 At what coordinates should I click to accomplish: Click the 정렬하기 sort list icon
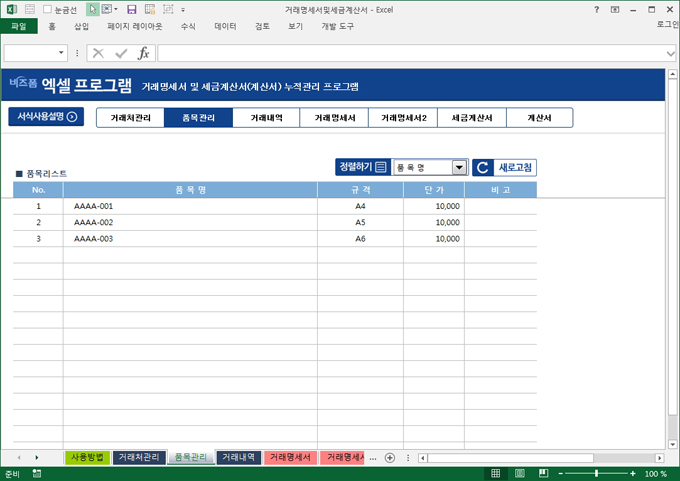tap(380, 167)
